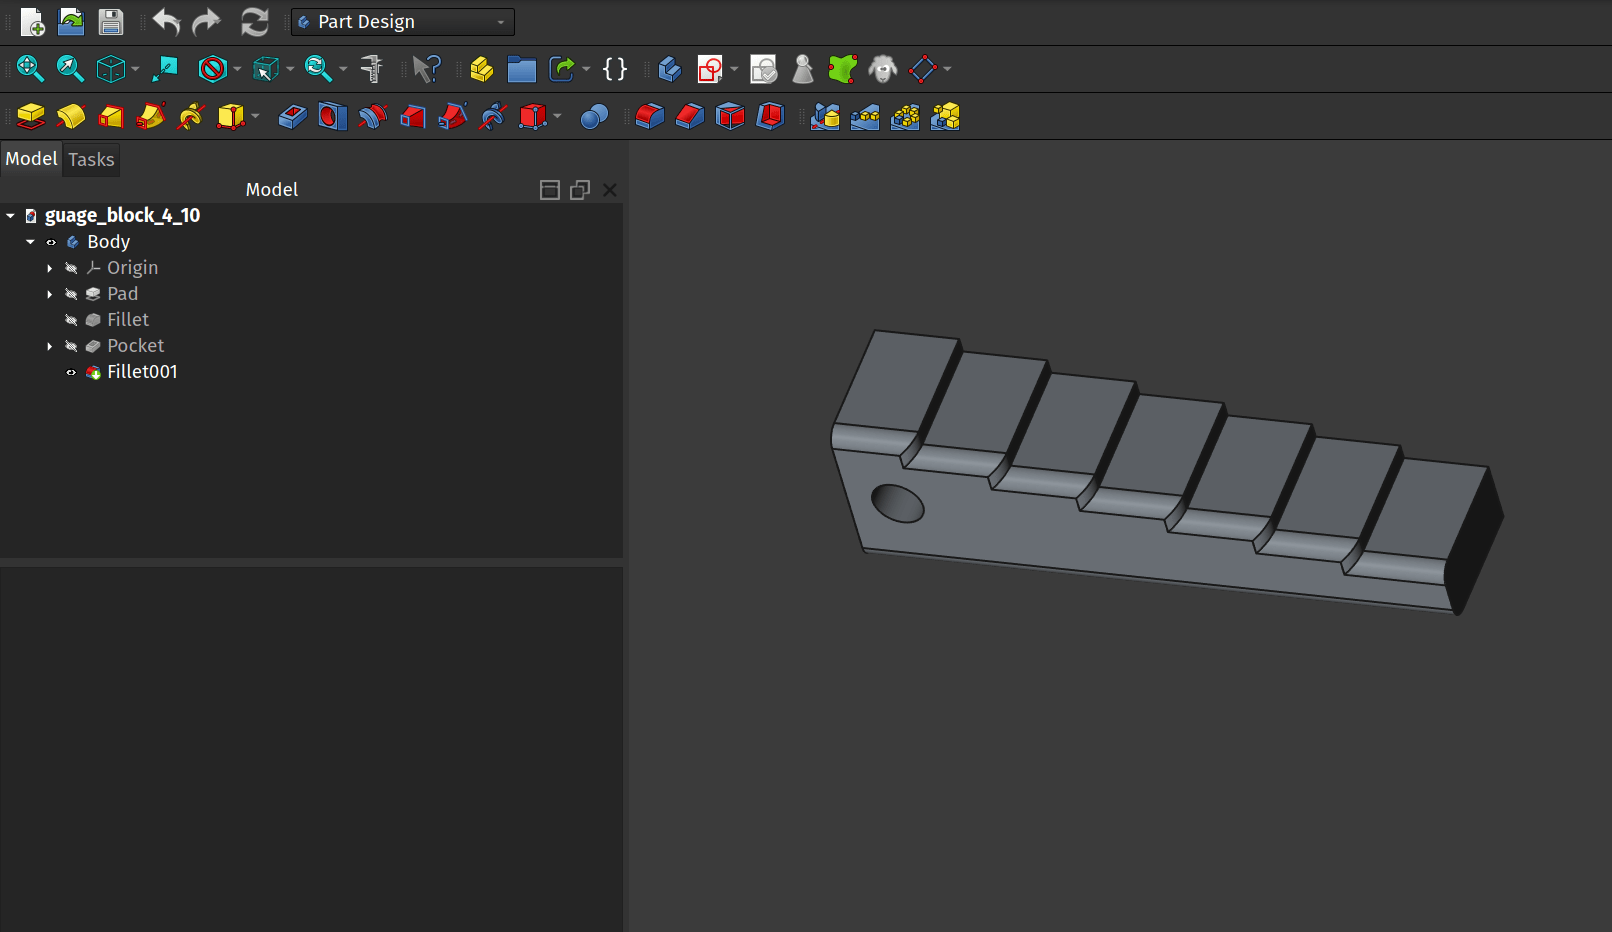Screen dimensions: 1612x932
Task: Click the Undo button
Action: pyautogui.click(x=165, y=21)
